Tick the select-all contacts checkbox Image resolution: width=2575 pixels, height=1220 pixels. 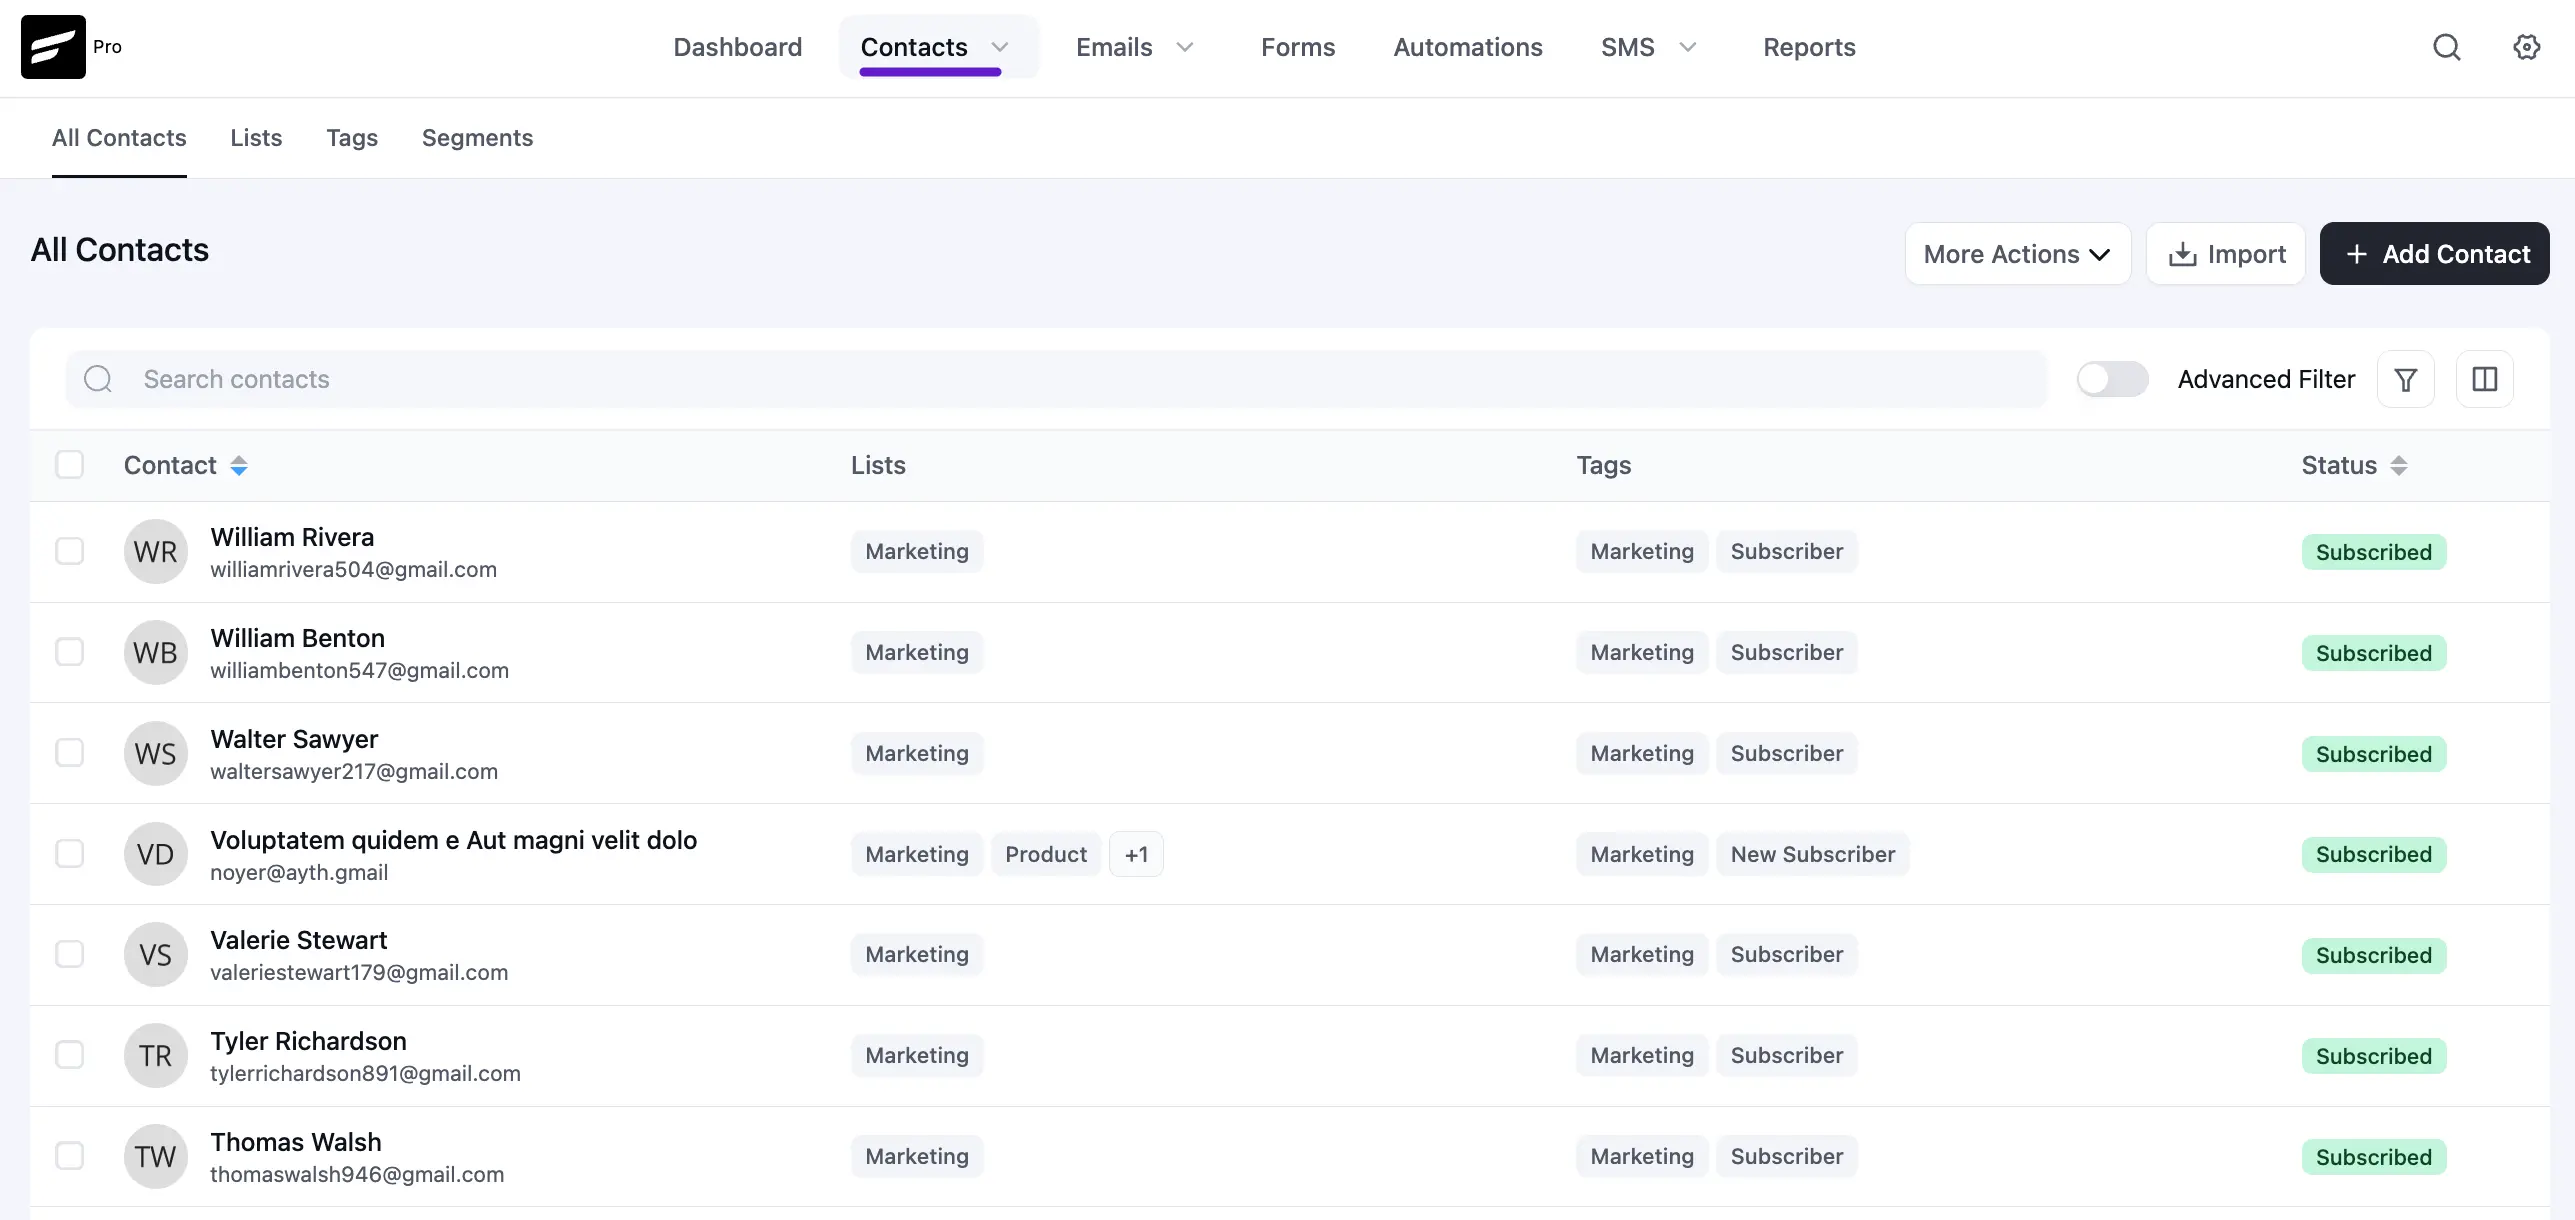click(70, 465)
